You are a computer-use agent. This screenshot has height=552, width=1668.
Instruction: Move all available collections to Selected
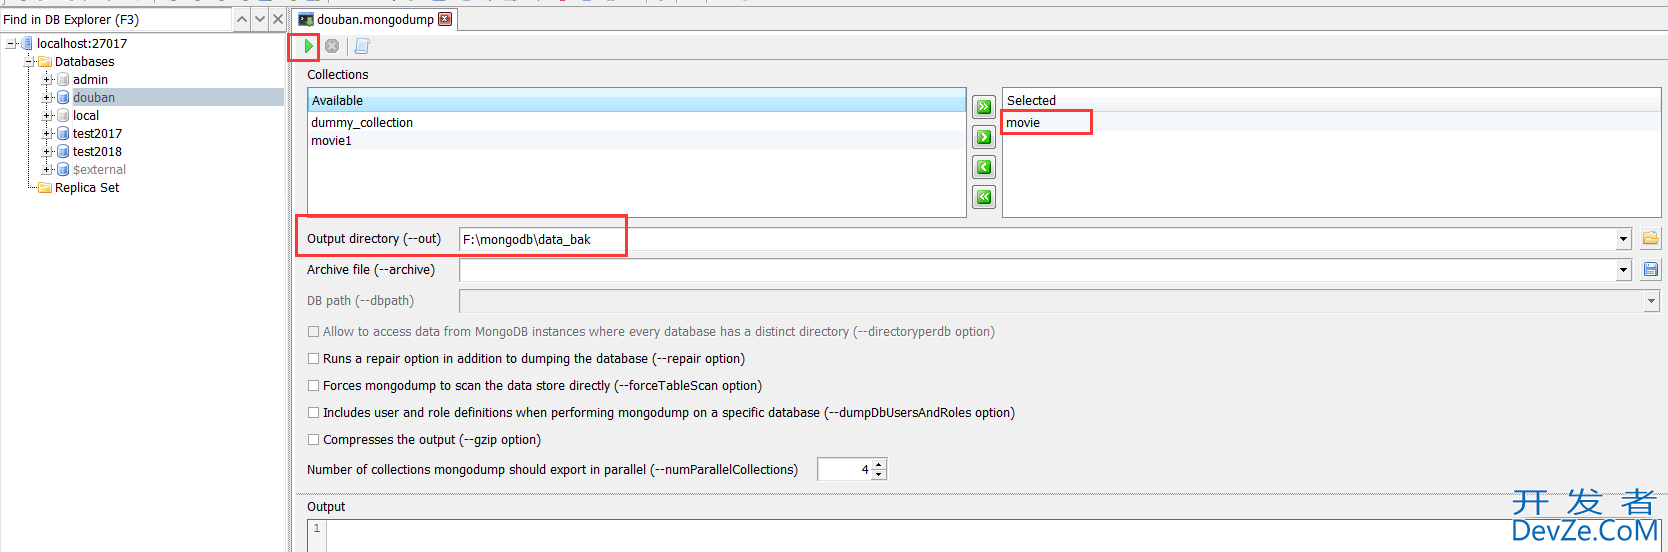[984, 107]
